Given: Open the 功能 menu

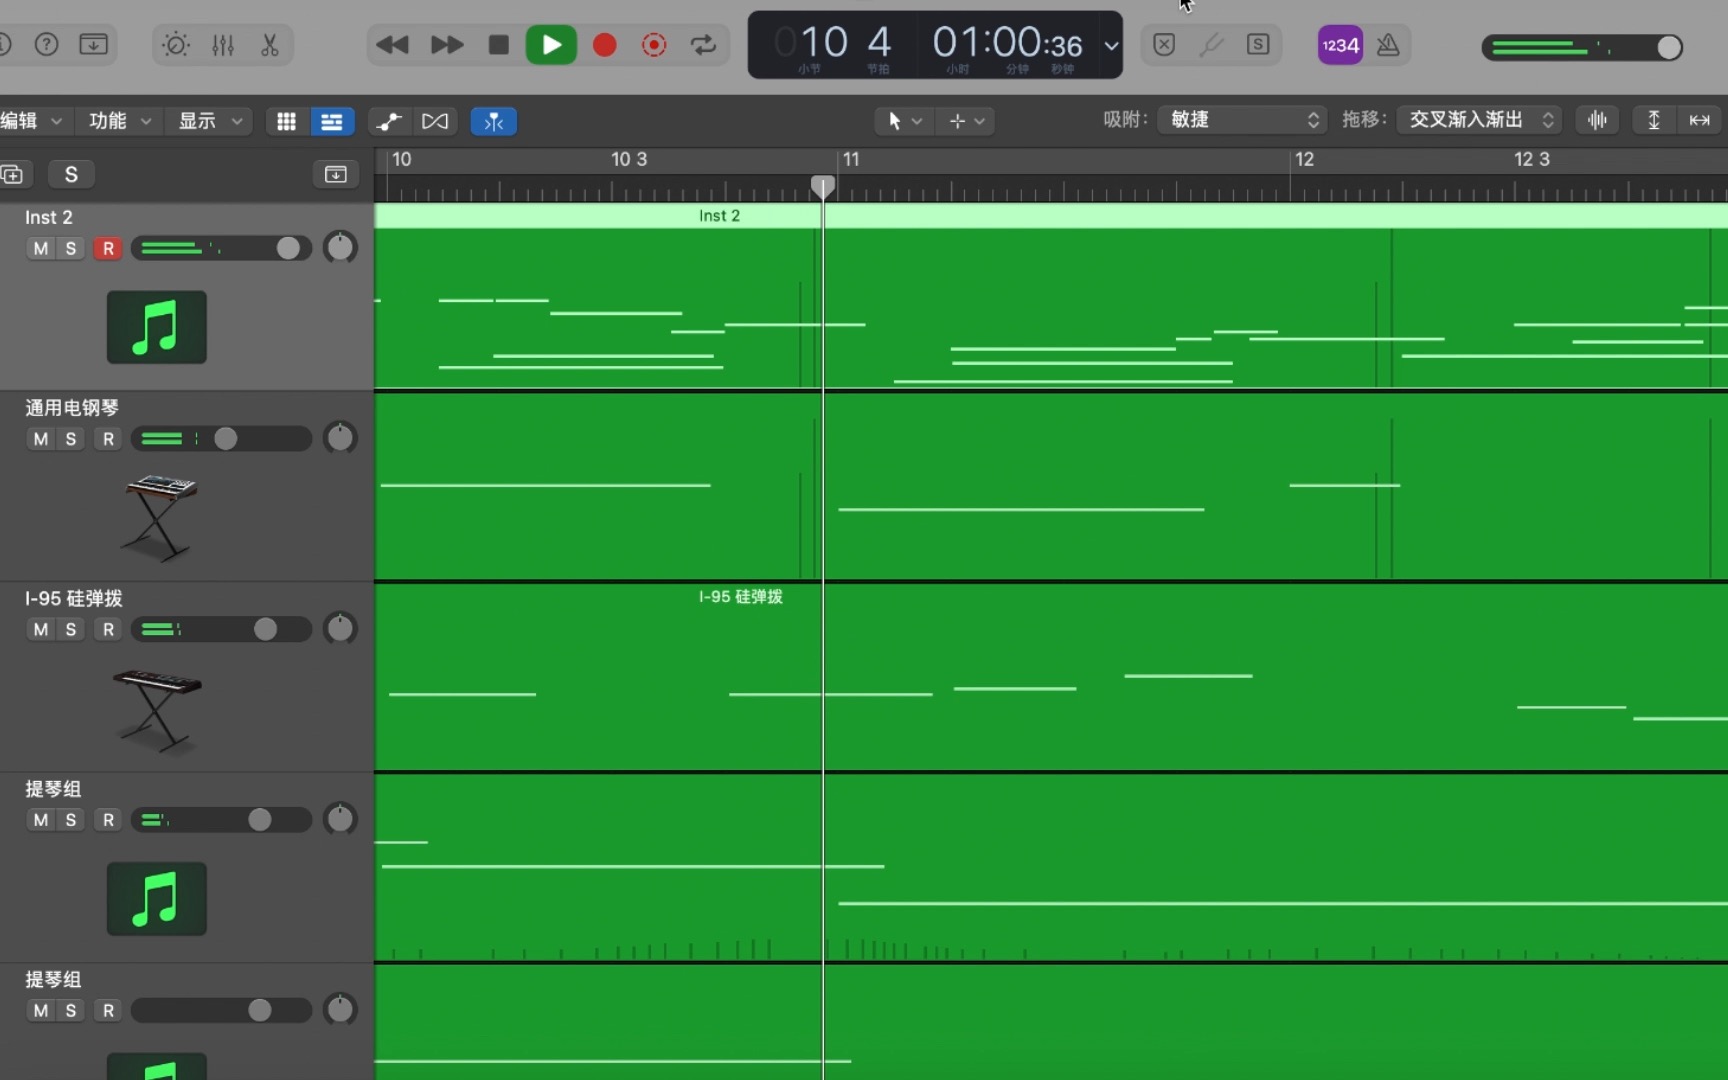Looking at the screenshot, I should click(120, 121).
